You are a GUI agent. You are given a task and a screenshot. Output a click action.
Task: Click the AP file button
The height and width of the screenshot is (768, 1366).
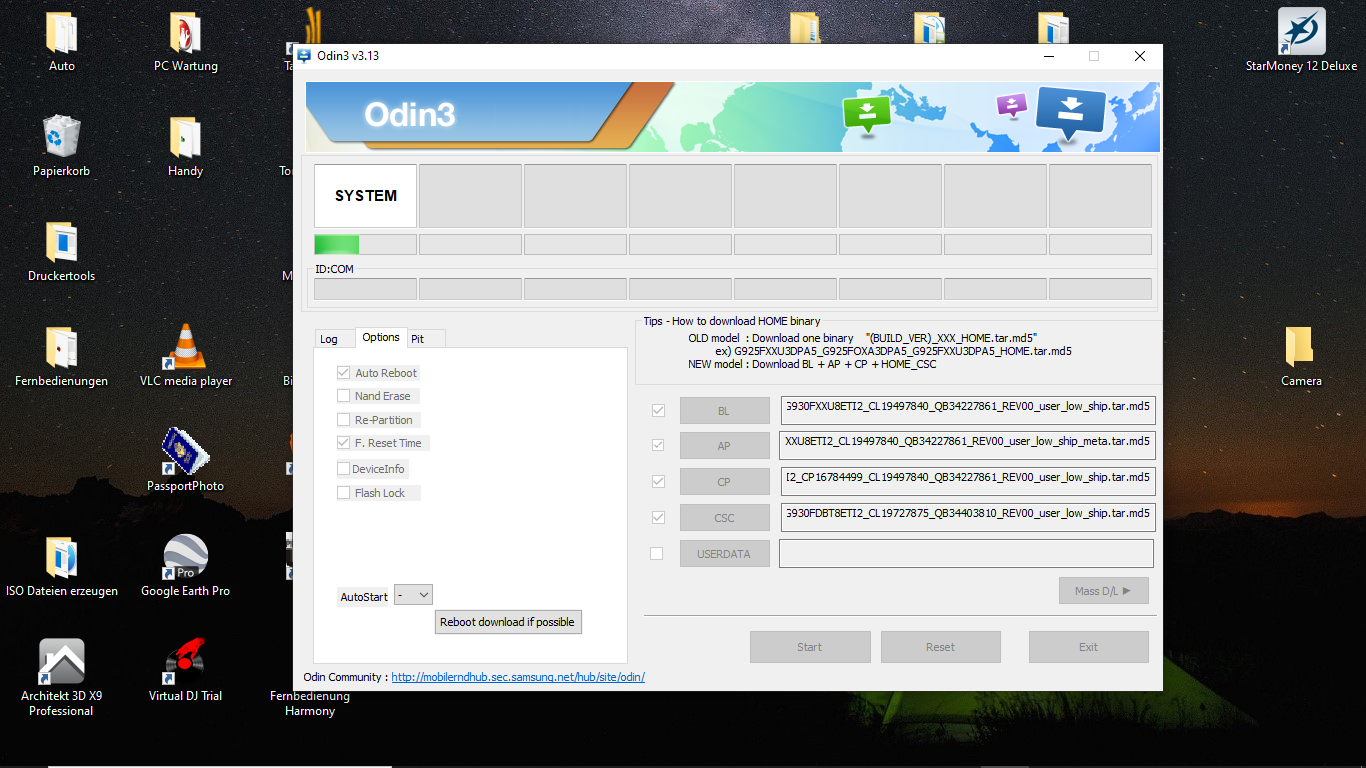724,446
